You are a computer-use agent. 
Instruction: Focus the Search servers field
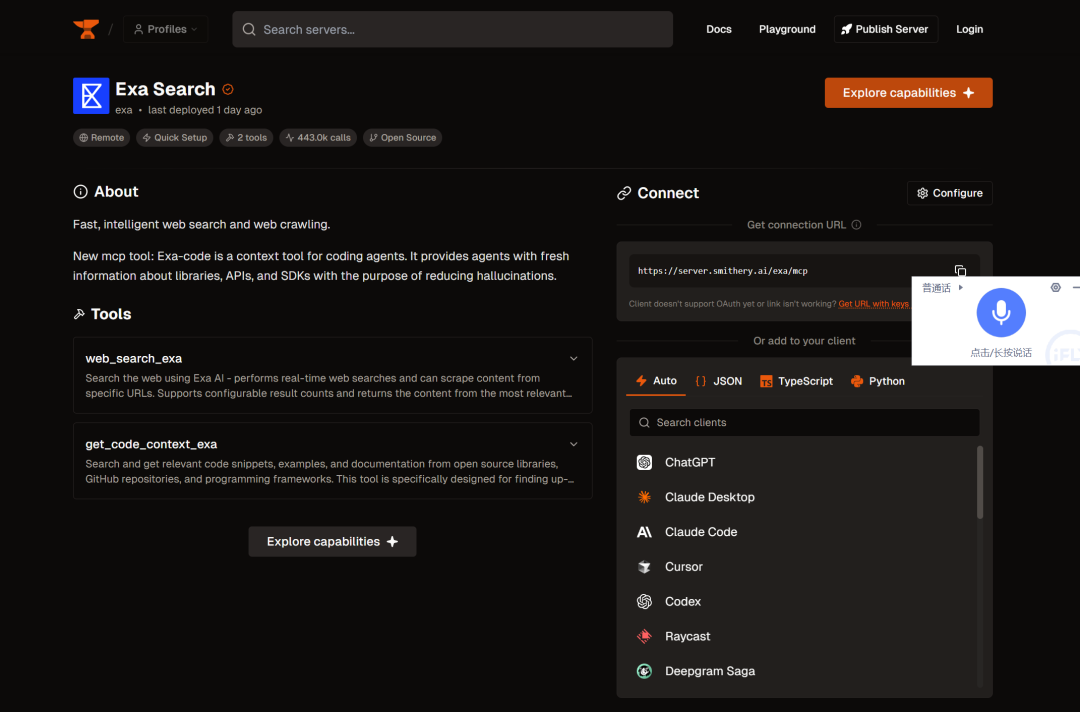coord(453,30)
